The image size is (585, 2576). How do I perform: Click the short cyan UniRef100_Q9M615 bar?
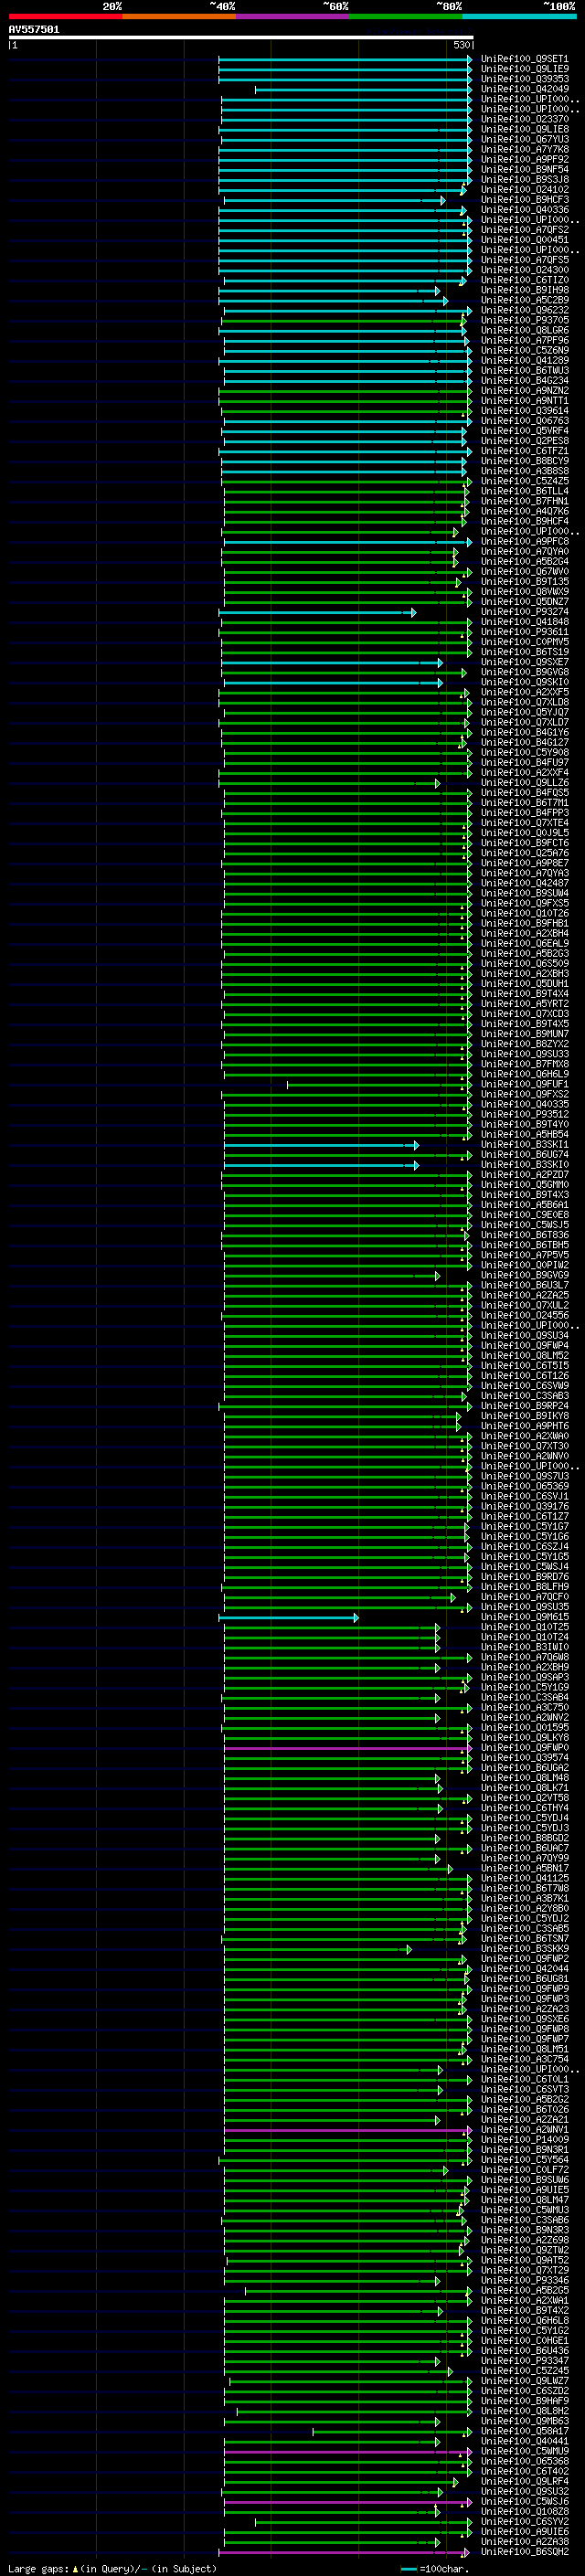point(288,1617)
